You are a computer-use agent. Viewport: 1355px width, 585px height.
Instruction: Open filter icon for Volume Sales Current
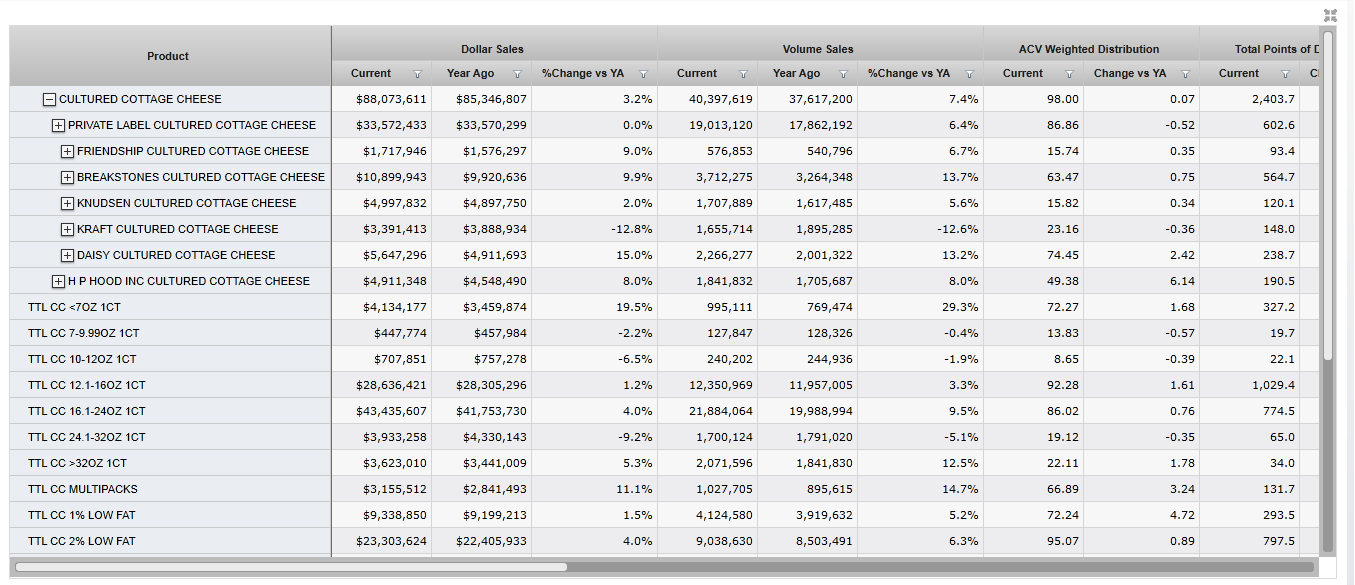[743, 74]
